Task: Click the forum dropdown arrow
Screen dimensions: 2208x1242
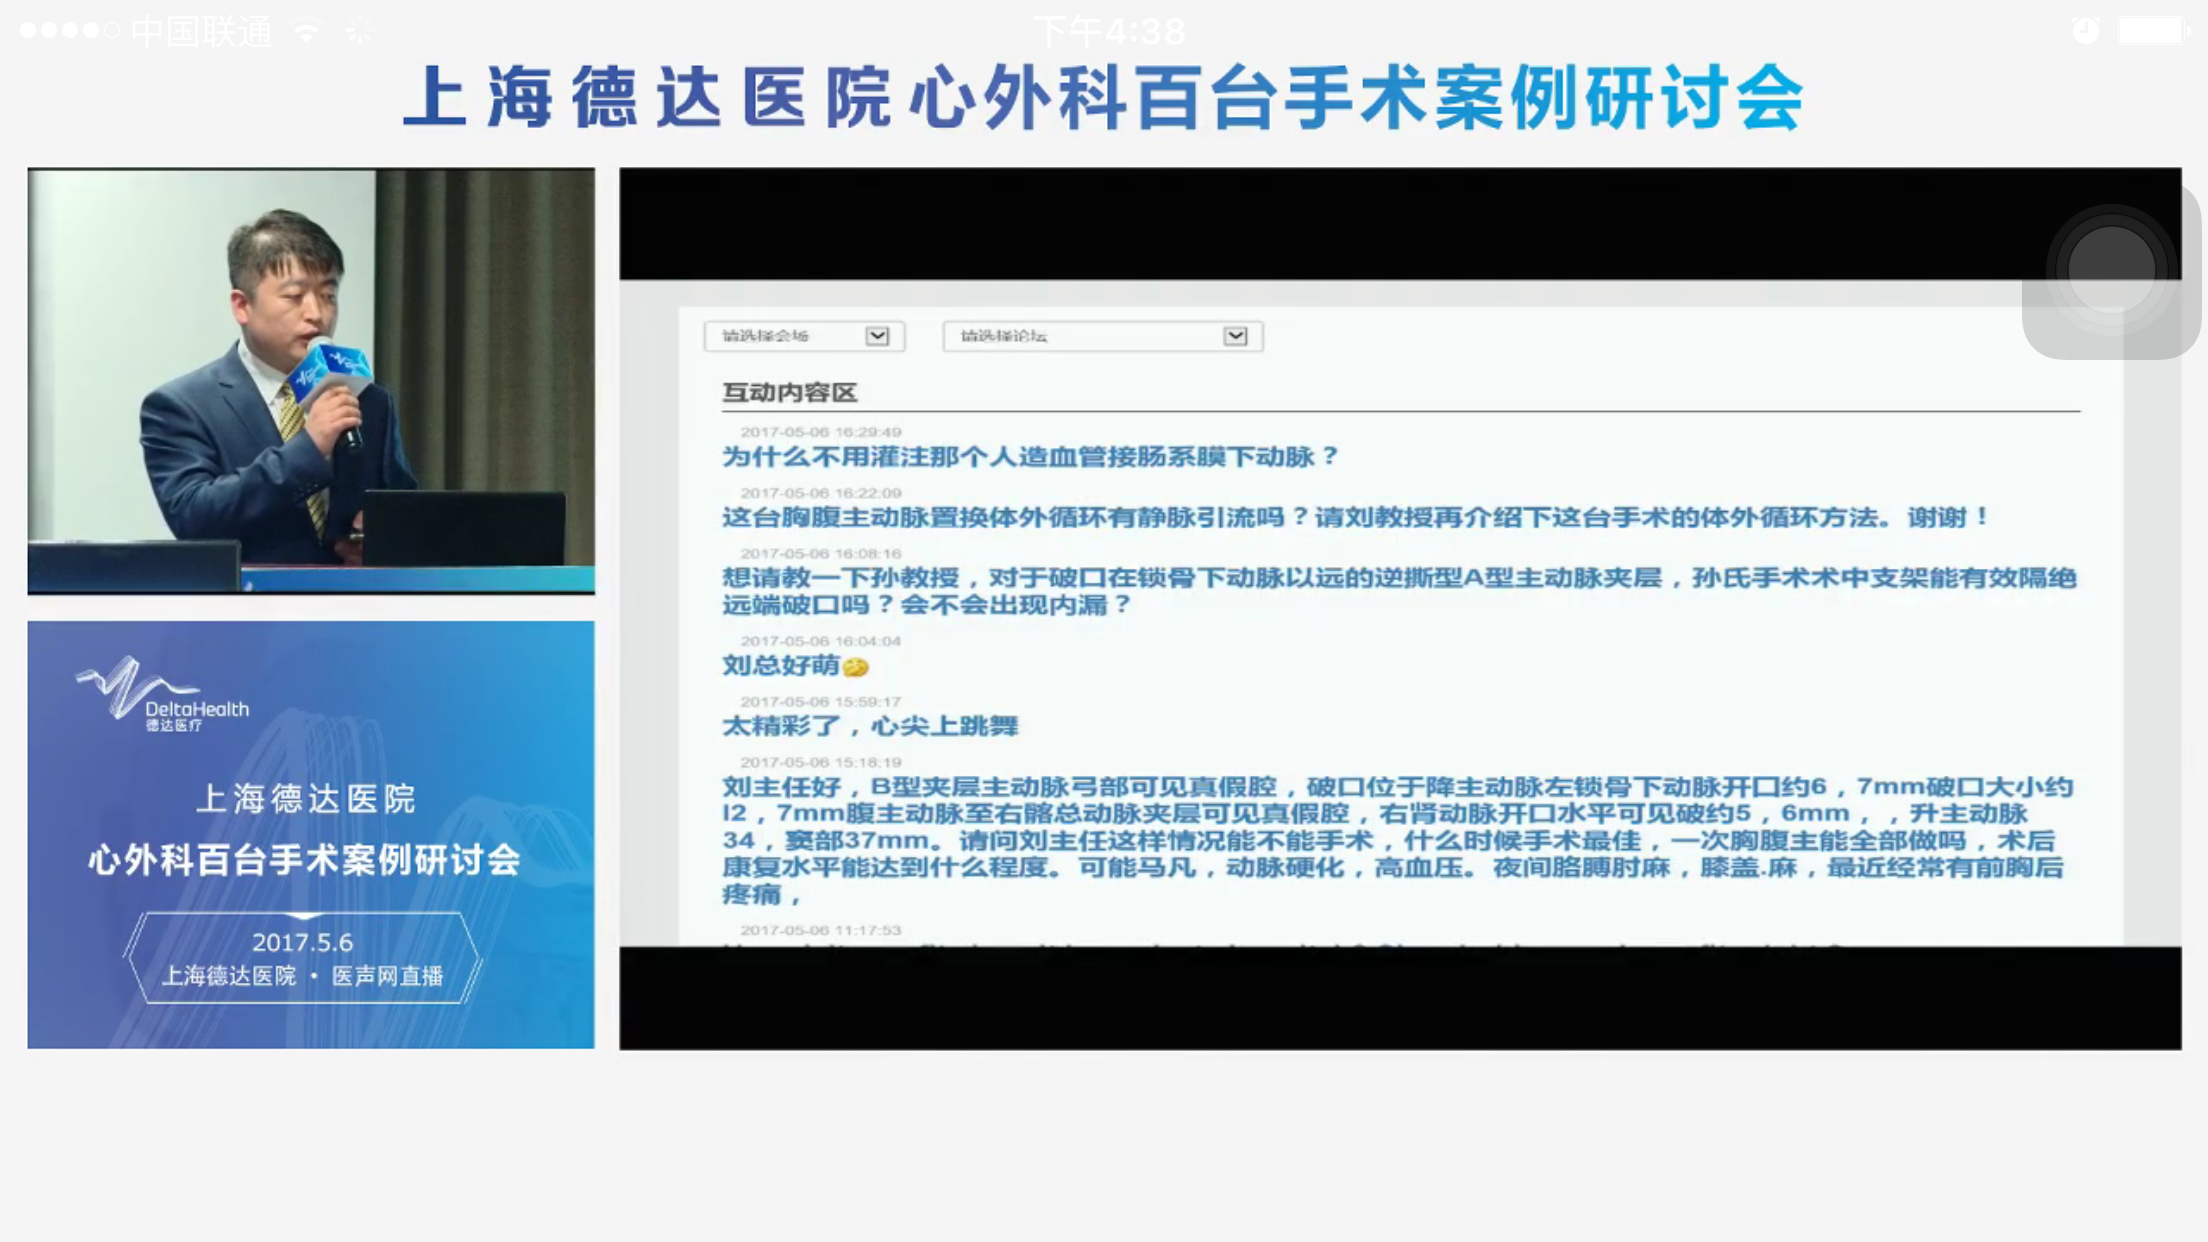Action: (1235, 336)
